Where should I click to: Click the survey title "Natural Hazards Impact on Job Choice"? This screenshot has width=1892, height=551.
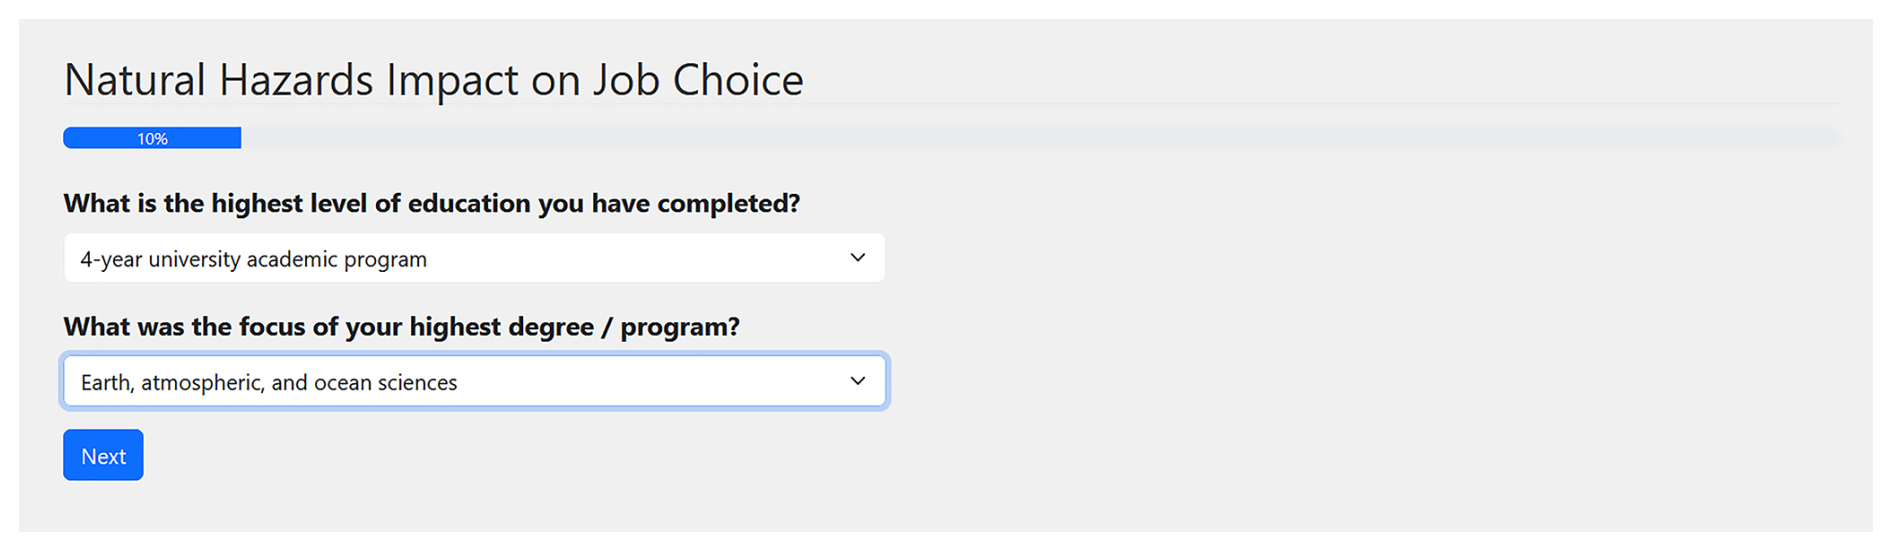click(433, 80)
